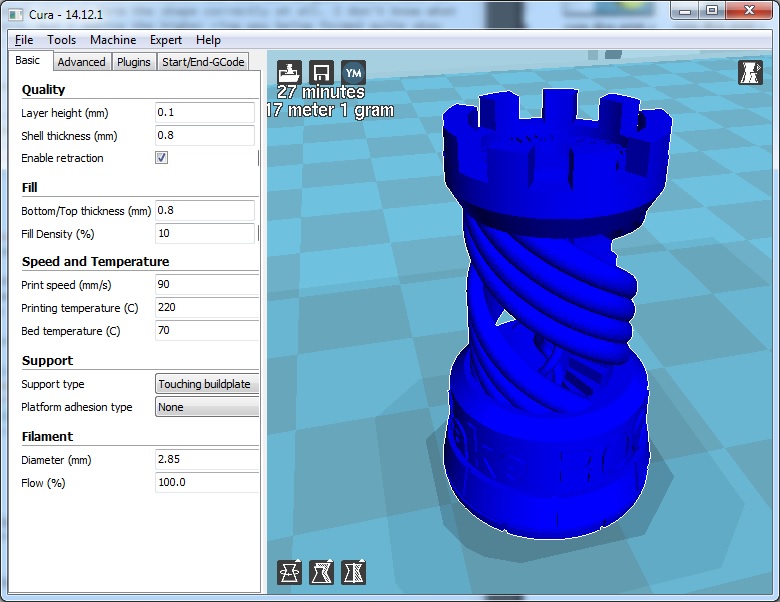The image size is (780, 602).
Task: Click the Load model file icon
Action: pyautogui.click(x=289, y=73)
